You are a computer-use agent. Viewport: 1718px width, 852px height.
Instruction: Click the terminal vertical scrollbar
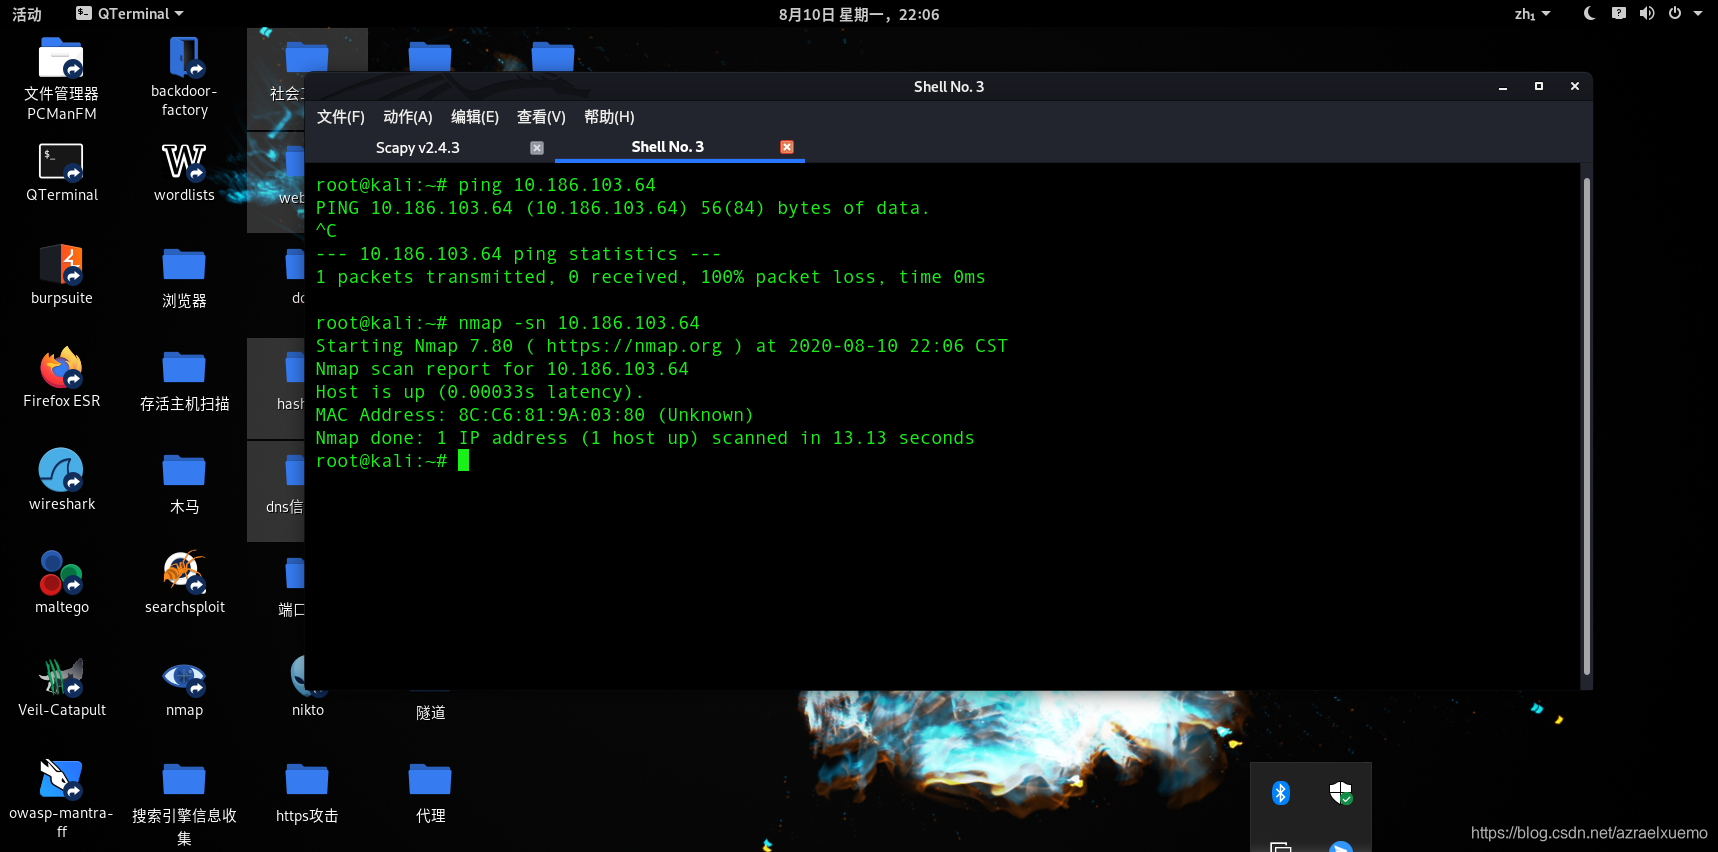point(1586,426)
